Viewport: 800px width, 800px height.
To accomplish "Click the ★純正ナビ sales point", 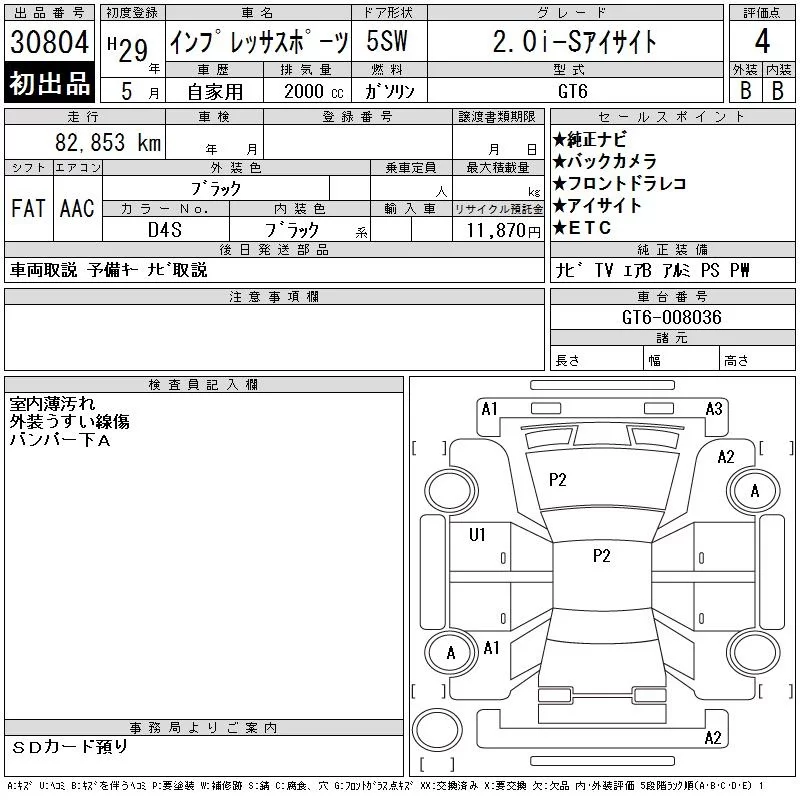I will tap(590, 139).
